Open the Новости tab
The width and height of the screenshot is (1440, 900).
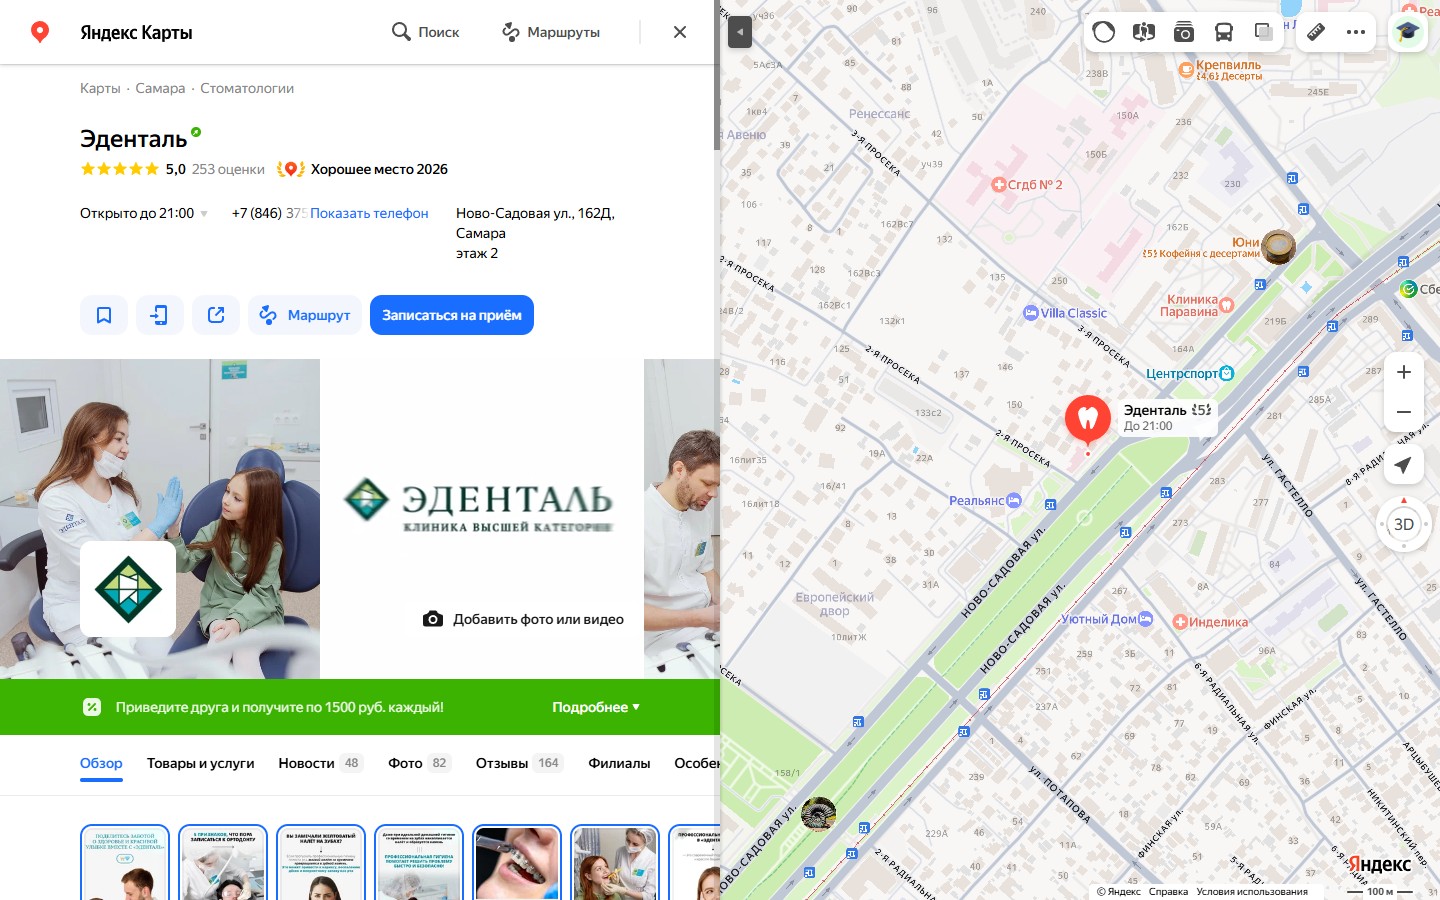(321, 763)
